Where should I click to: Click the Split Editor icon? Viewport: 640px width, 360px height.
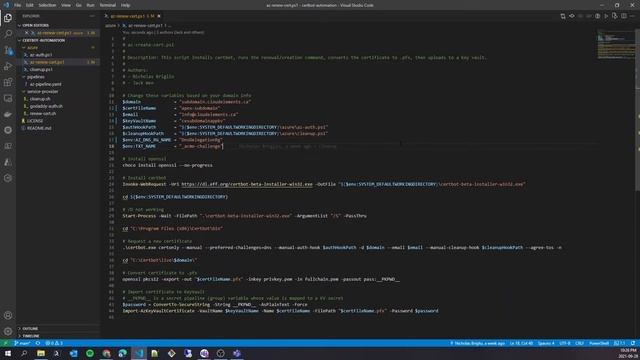[x=624, y=16]
